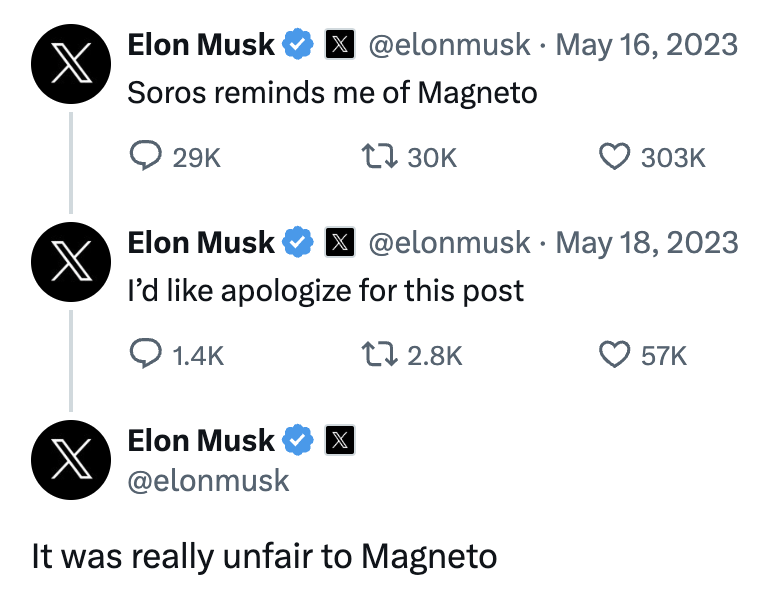Click the X affiliation badge on bottom tweet
The width and height of the screenshot is (782, 594).
(340, 440)
